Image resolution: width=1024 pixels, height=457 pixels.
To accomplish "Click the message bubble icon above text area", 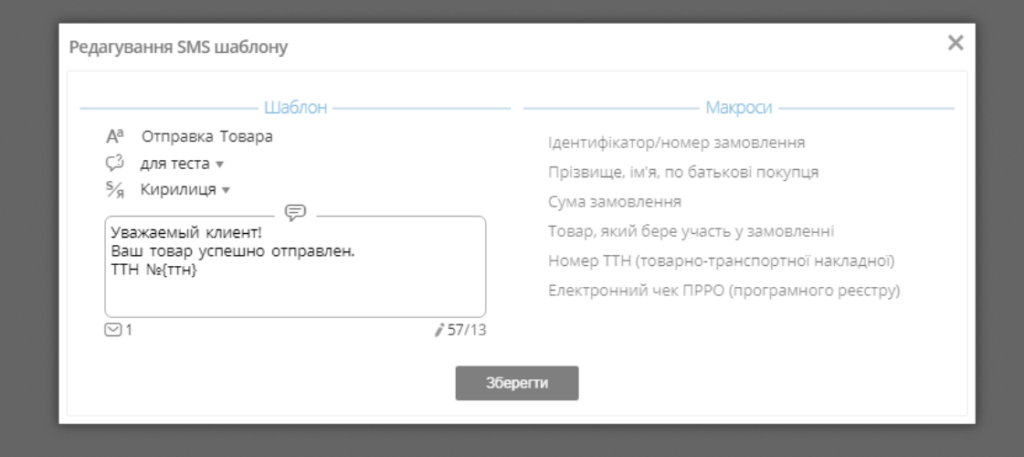I will click(x=295, y=212).
